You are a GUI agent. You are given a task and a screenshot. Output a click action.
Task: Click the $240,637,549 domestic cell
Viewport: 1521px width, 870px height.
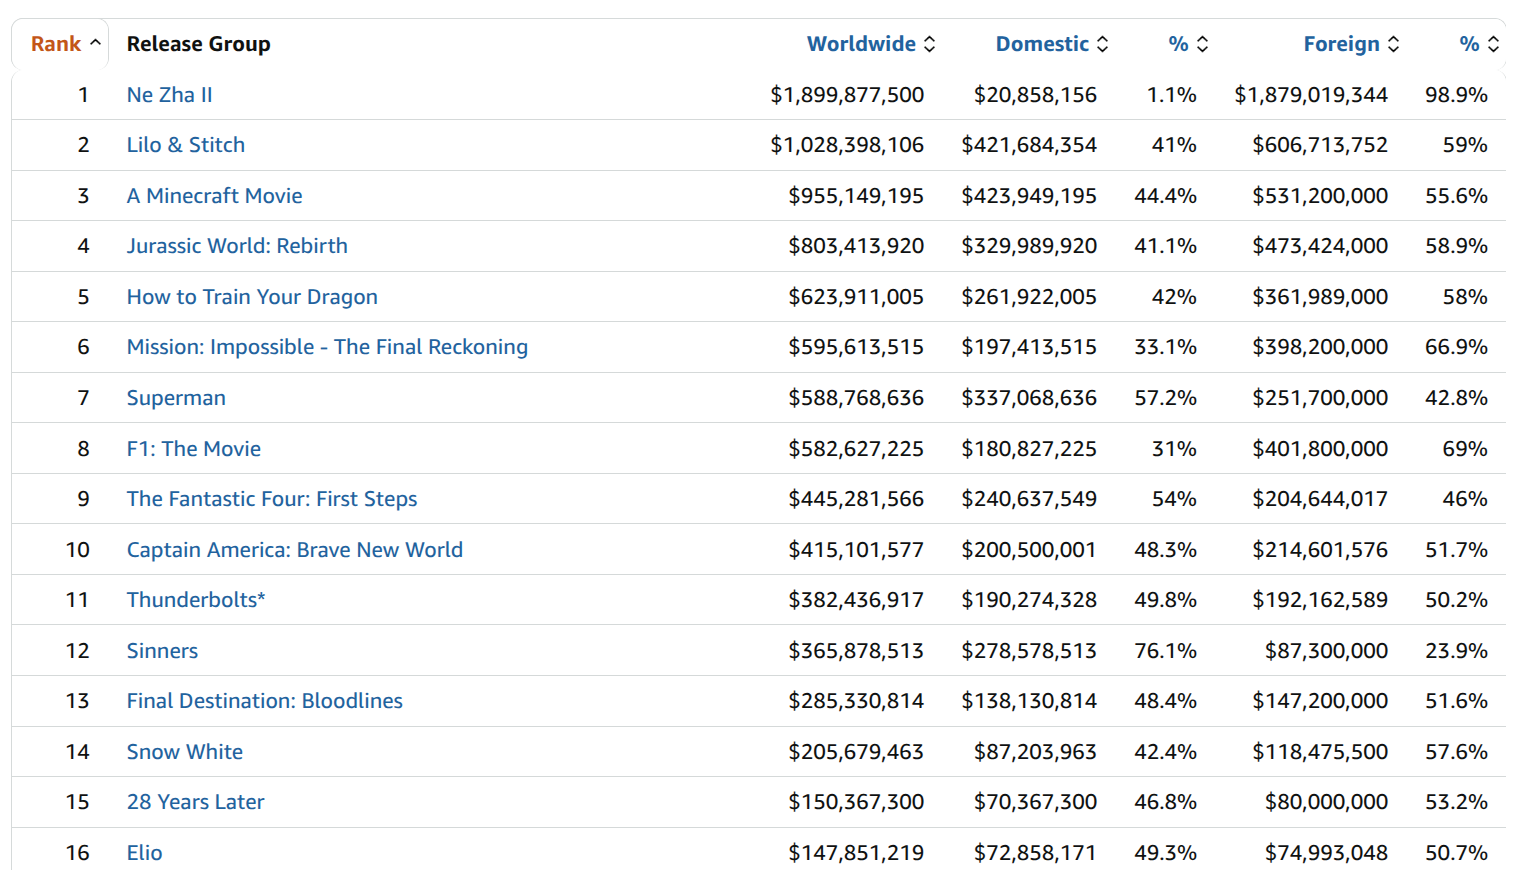click(x=1029, y=499)
